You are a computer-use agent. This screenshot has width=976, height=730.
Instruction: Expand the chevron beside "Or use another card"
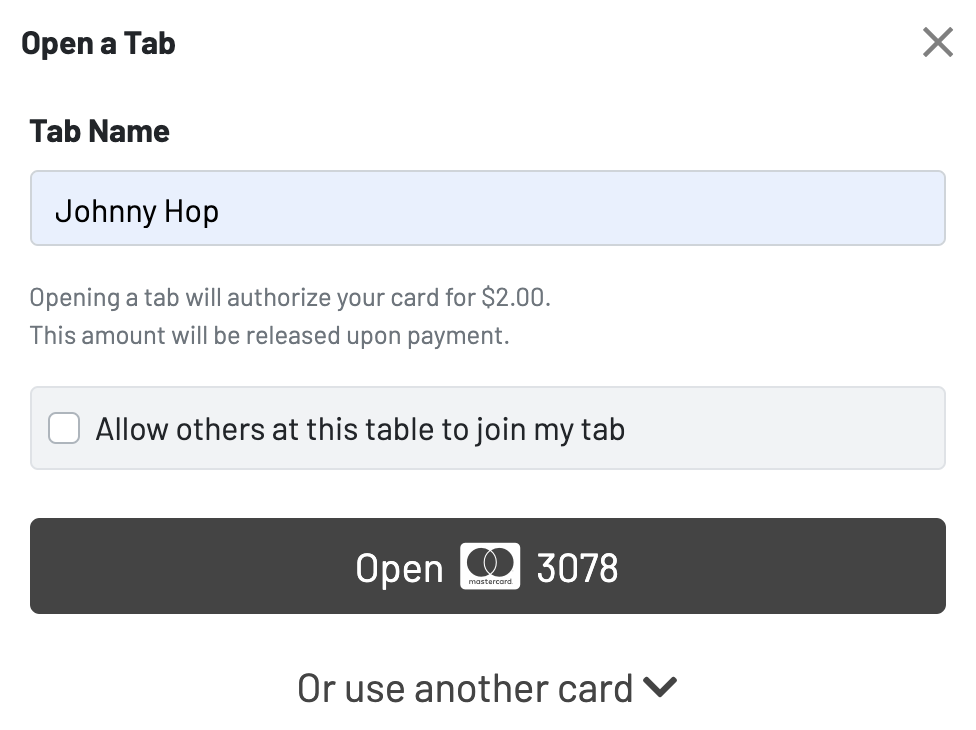[660, 687]
